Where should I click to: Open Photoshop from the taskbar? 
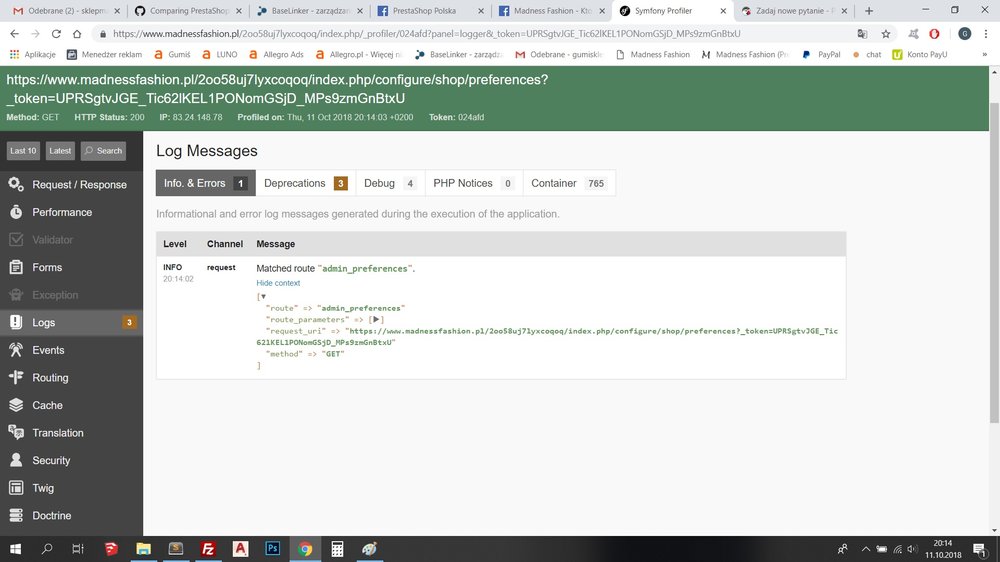tap(272, 549)
